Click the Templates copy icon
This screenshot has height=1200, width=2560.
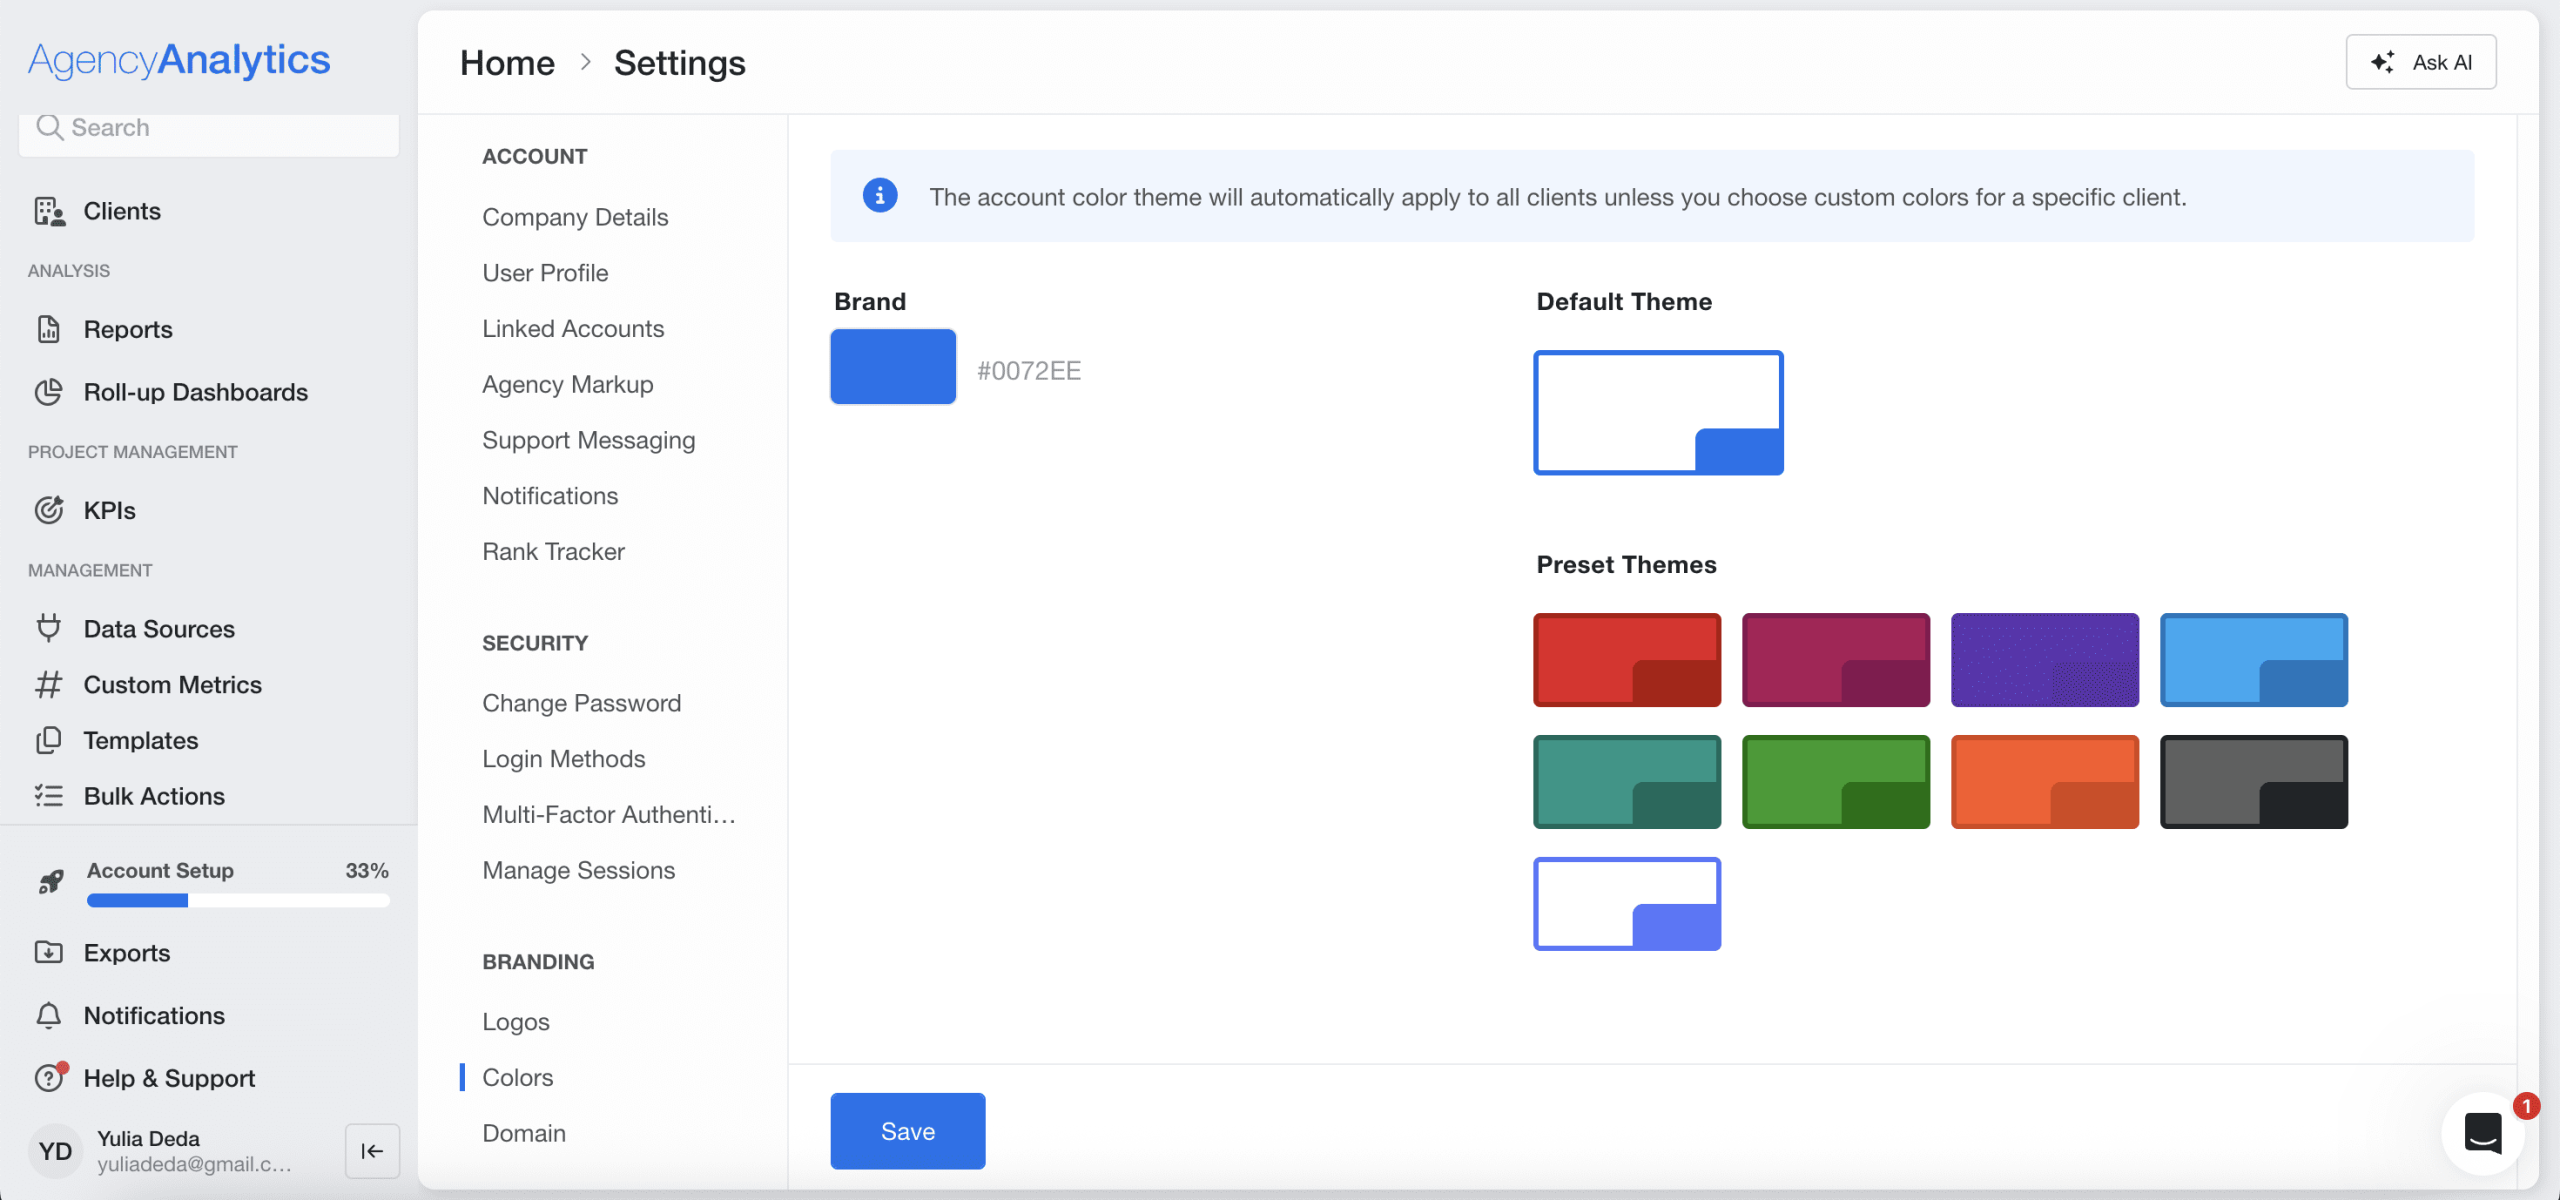49,740
